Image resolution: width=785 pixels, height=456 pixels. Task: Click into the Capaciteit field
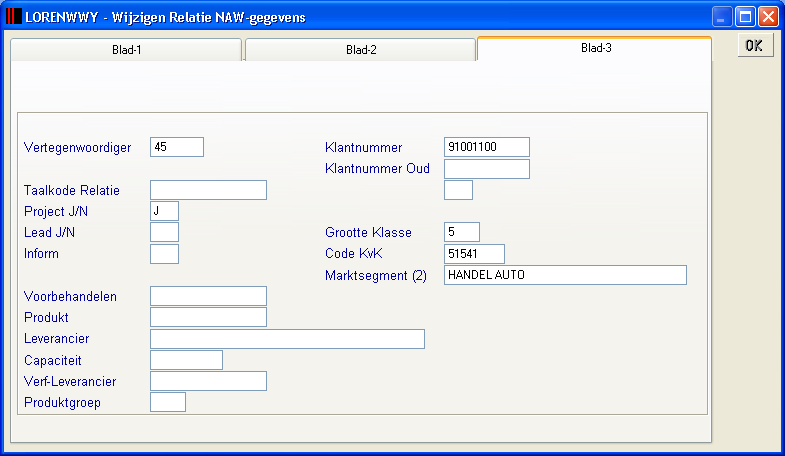tap(186, 360)
